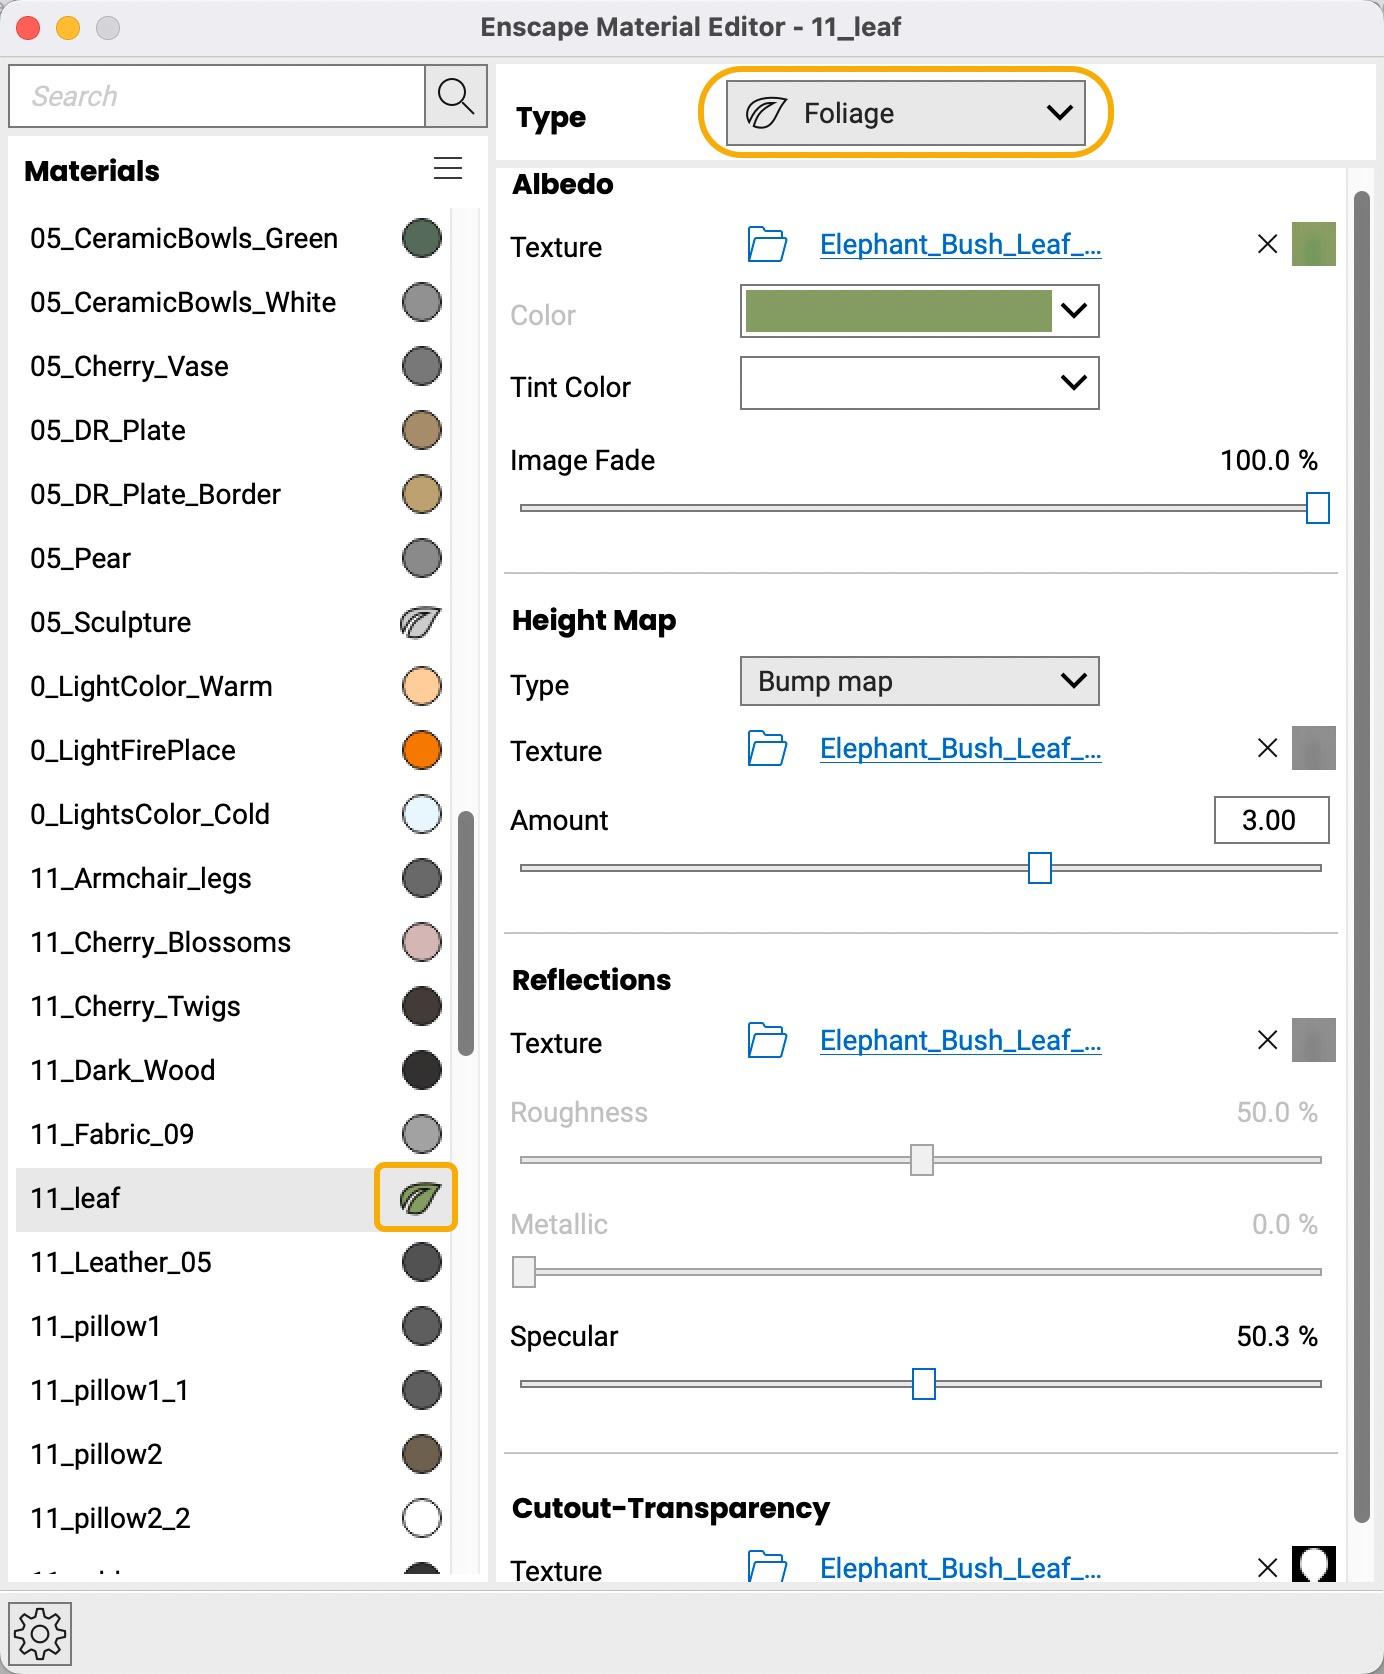Remove the Height Map texture with X
The height and width of the screenshot is (1674, 1384).
coord(1267,749)
